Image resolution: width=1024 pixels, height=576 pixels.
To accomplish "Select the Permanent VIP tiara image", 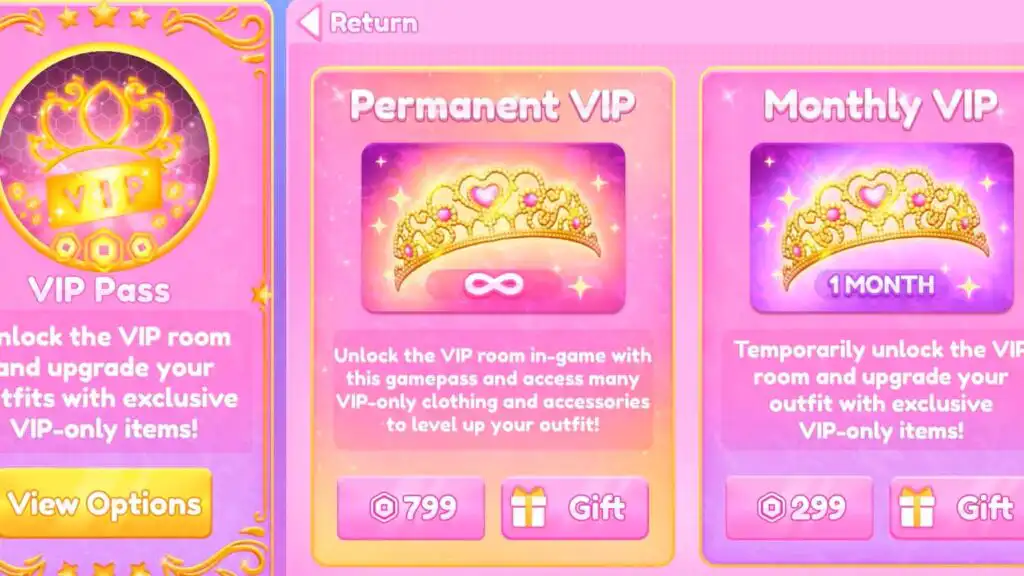I will 493,228.
